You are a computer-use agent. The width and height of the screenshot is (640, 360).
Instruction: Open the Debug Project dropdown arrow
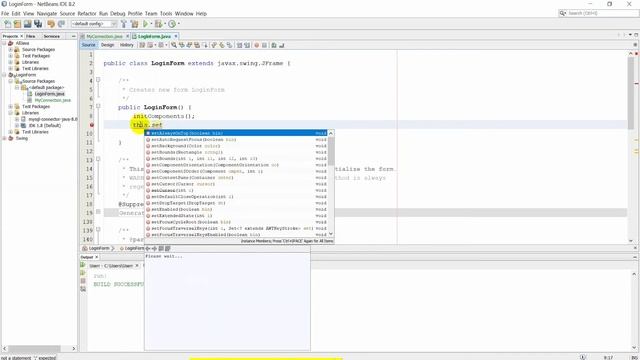click(164, 24)
